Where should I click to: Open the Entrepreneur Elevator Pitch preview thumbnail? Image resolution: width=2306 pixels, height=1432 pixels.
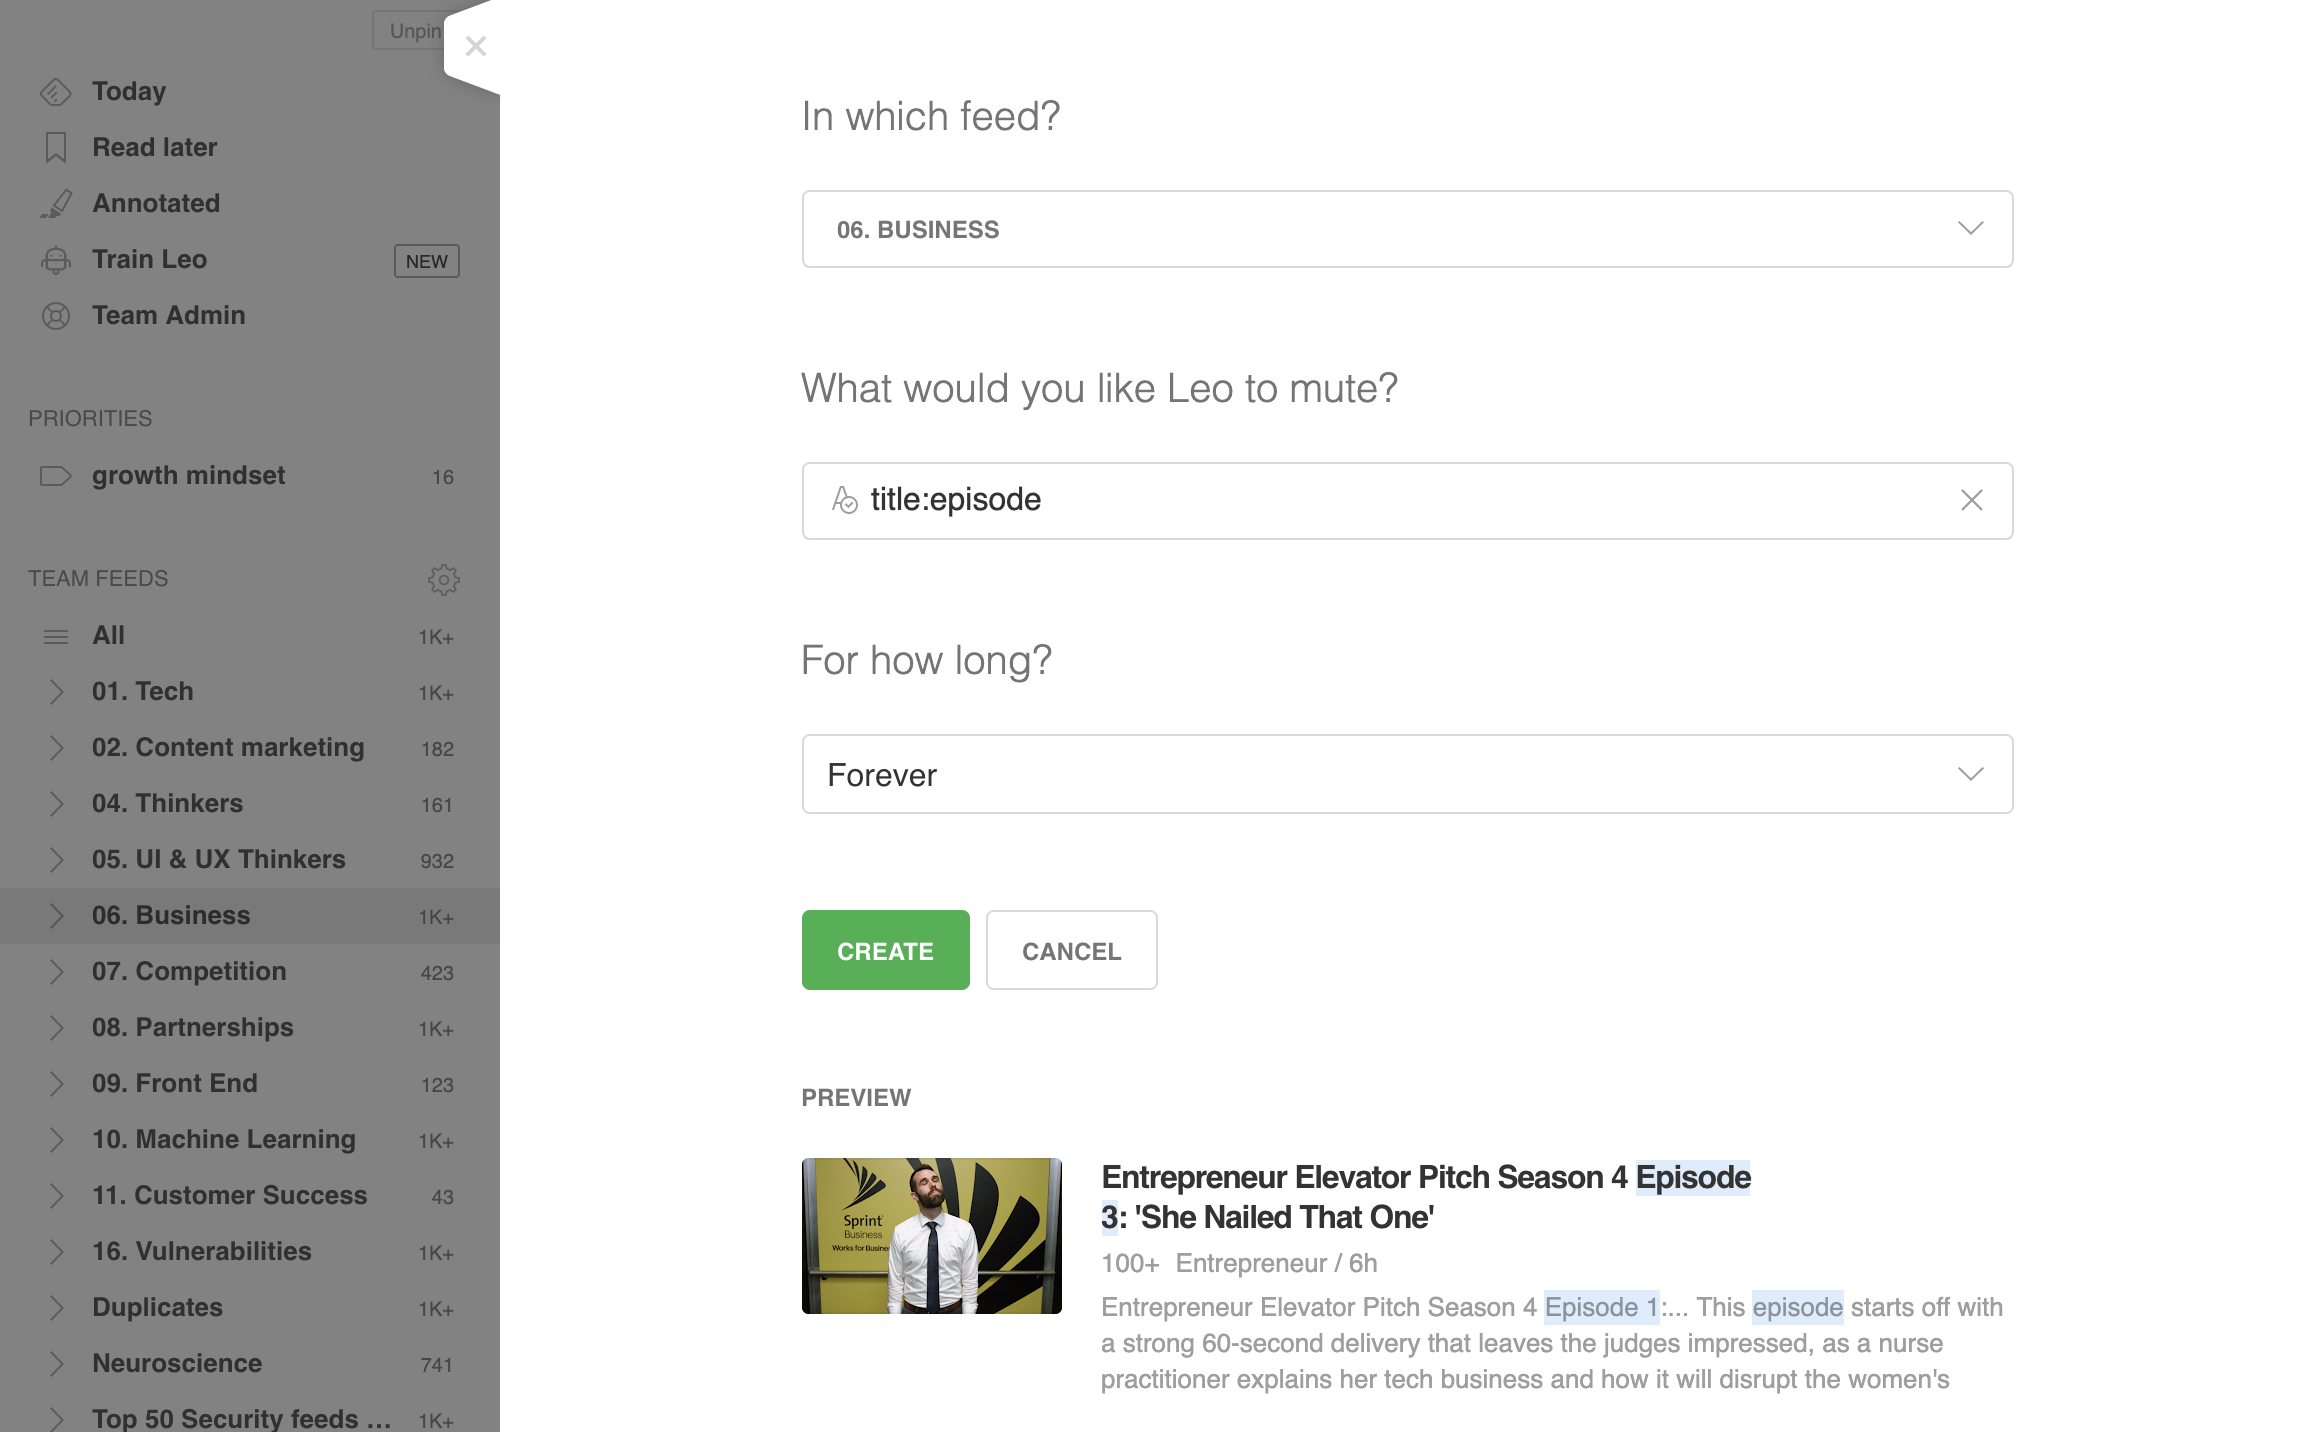pyautogui.click(x=931, y=1236)
